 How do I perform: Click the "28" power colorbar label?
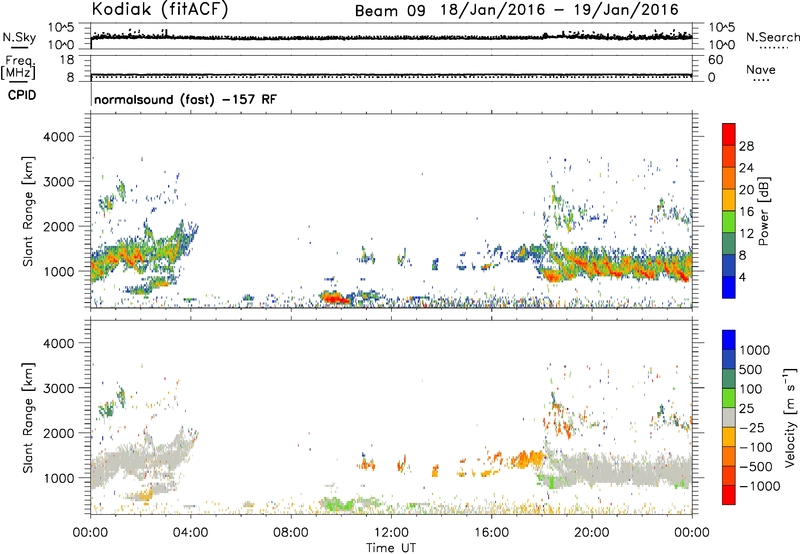[x=746, y=146]
